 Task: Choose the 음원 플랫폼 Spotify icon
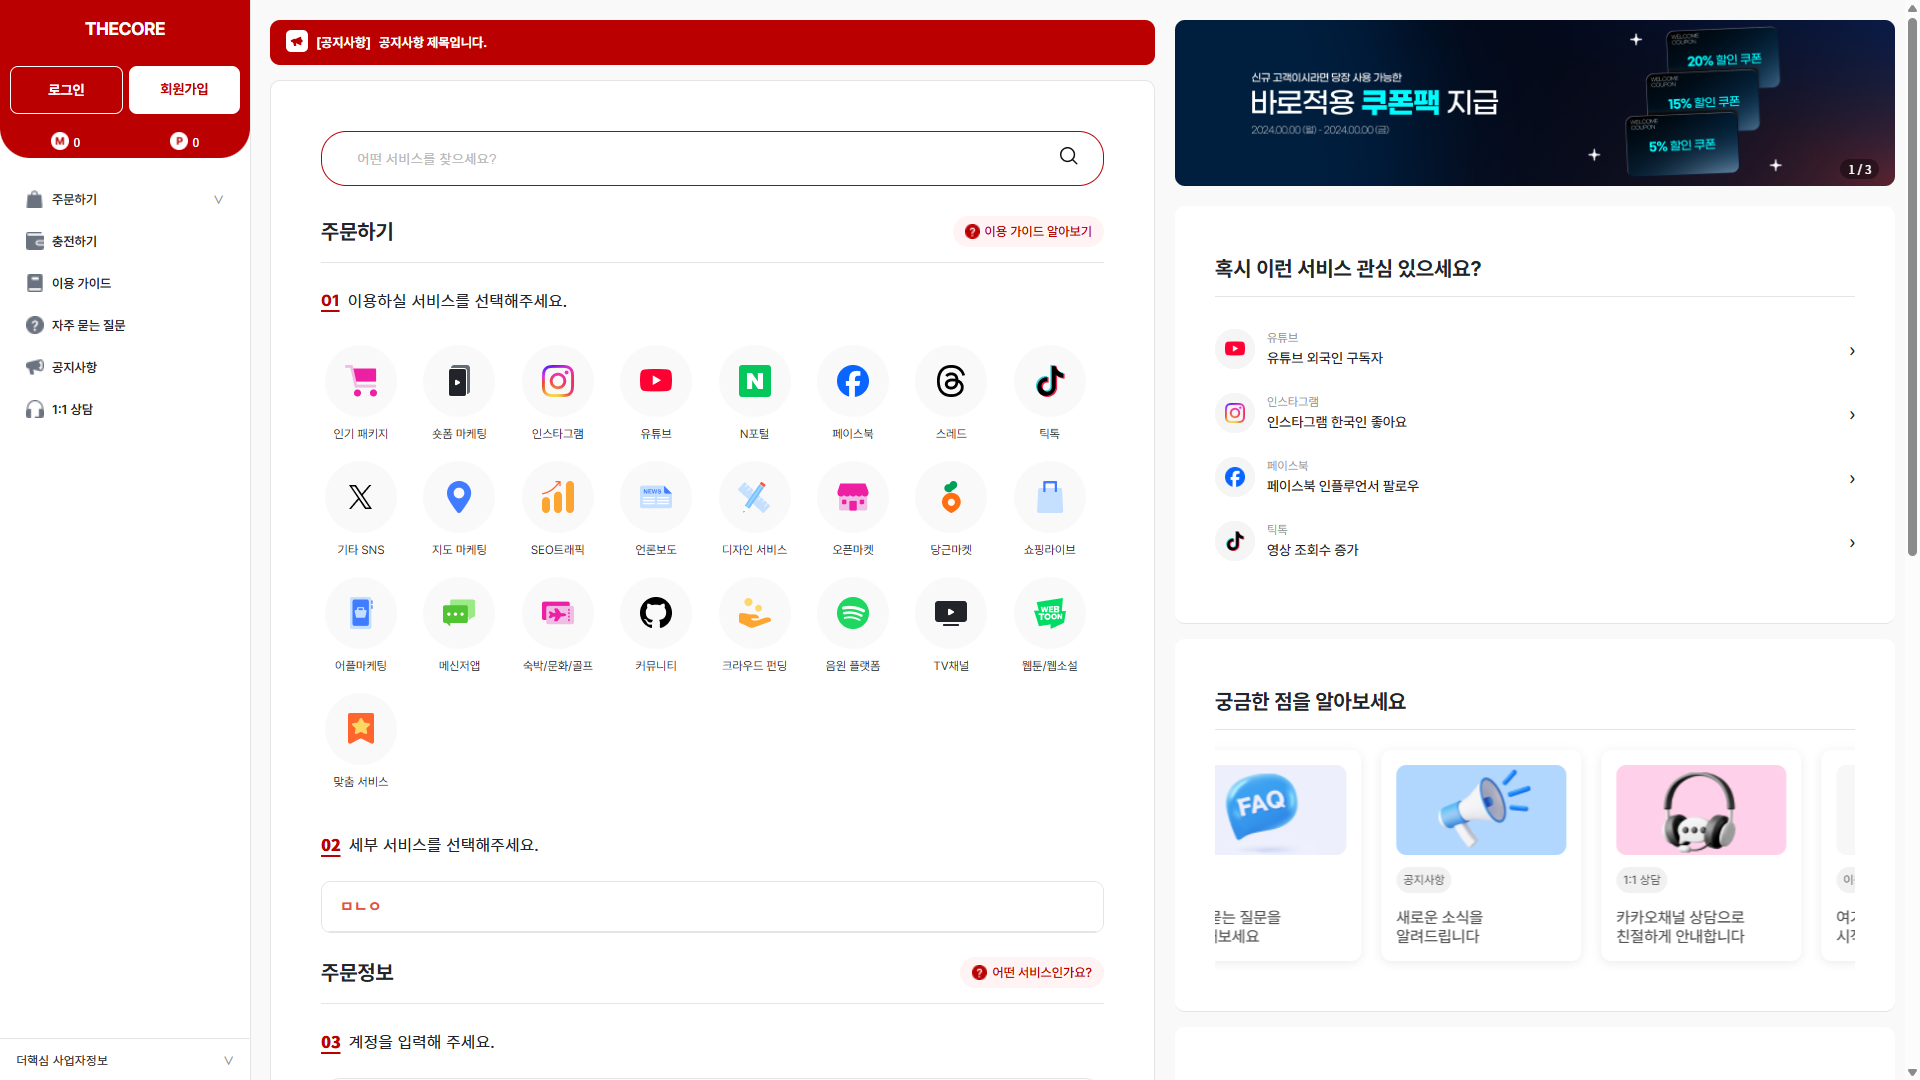853,613
